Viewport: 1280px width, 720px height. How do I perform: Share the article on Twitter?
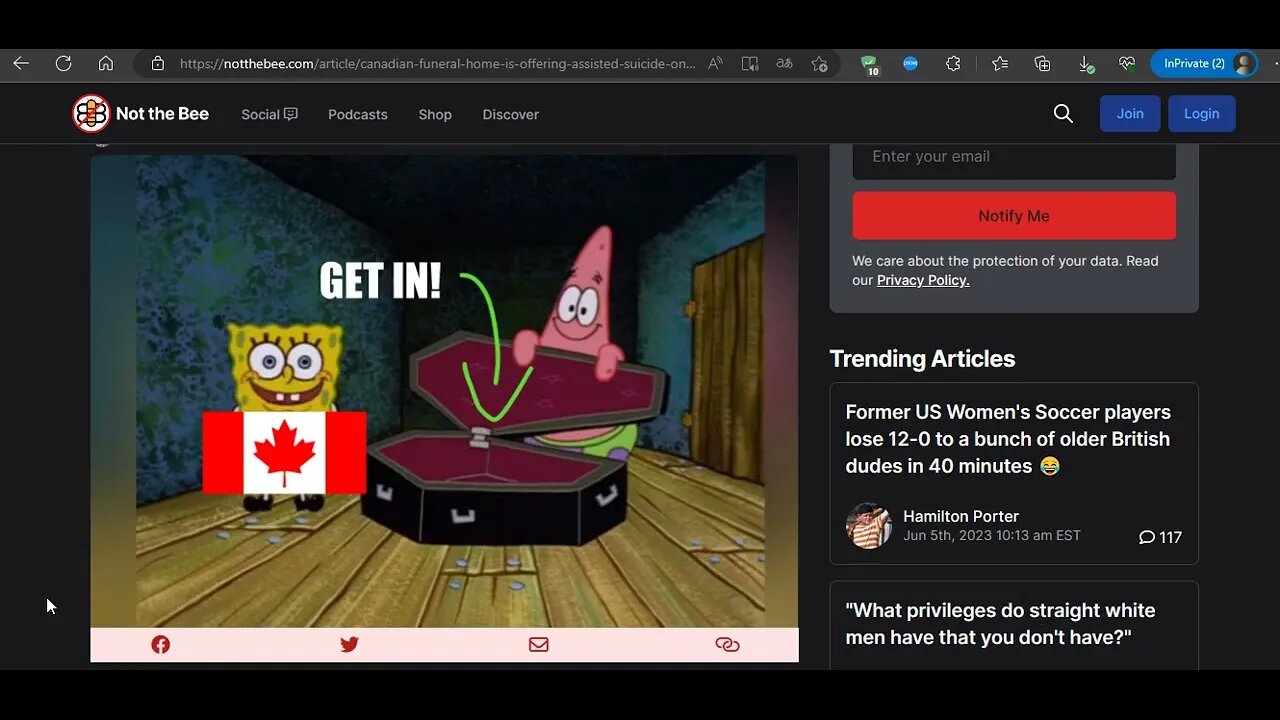349,645
